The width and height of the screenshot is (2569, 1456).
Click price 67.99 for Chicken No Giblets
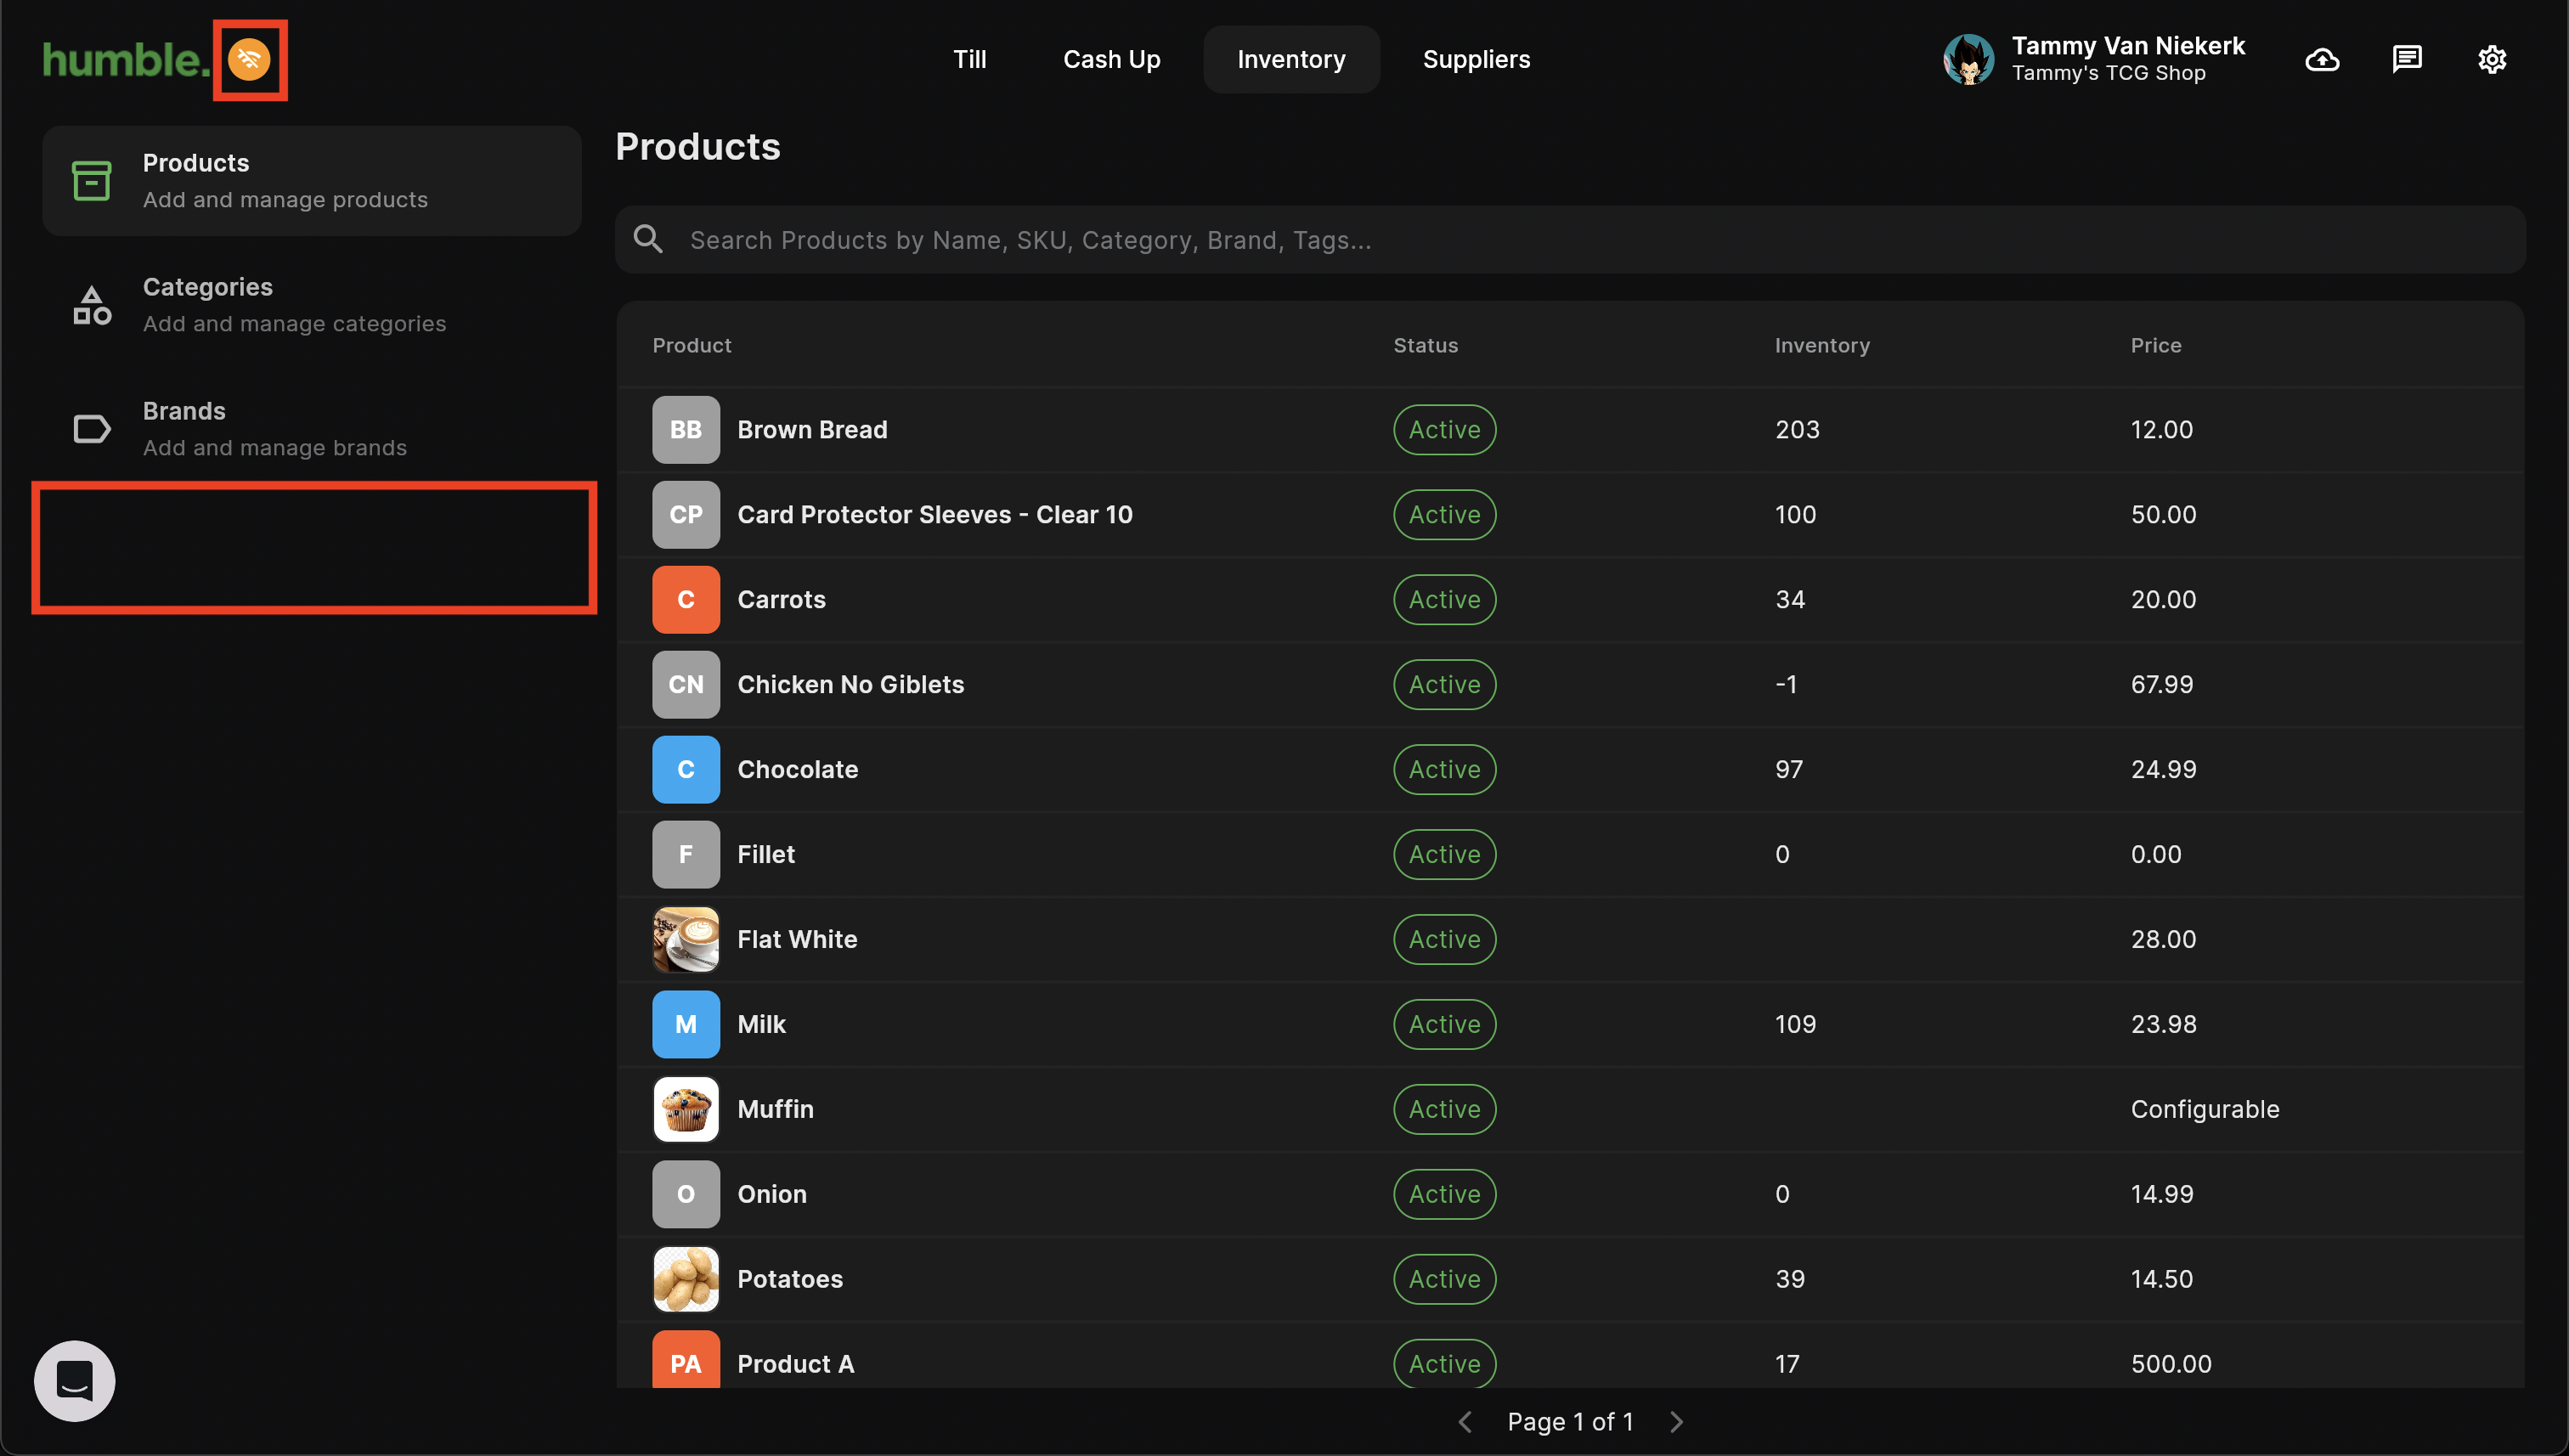pos(2162,684)
